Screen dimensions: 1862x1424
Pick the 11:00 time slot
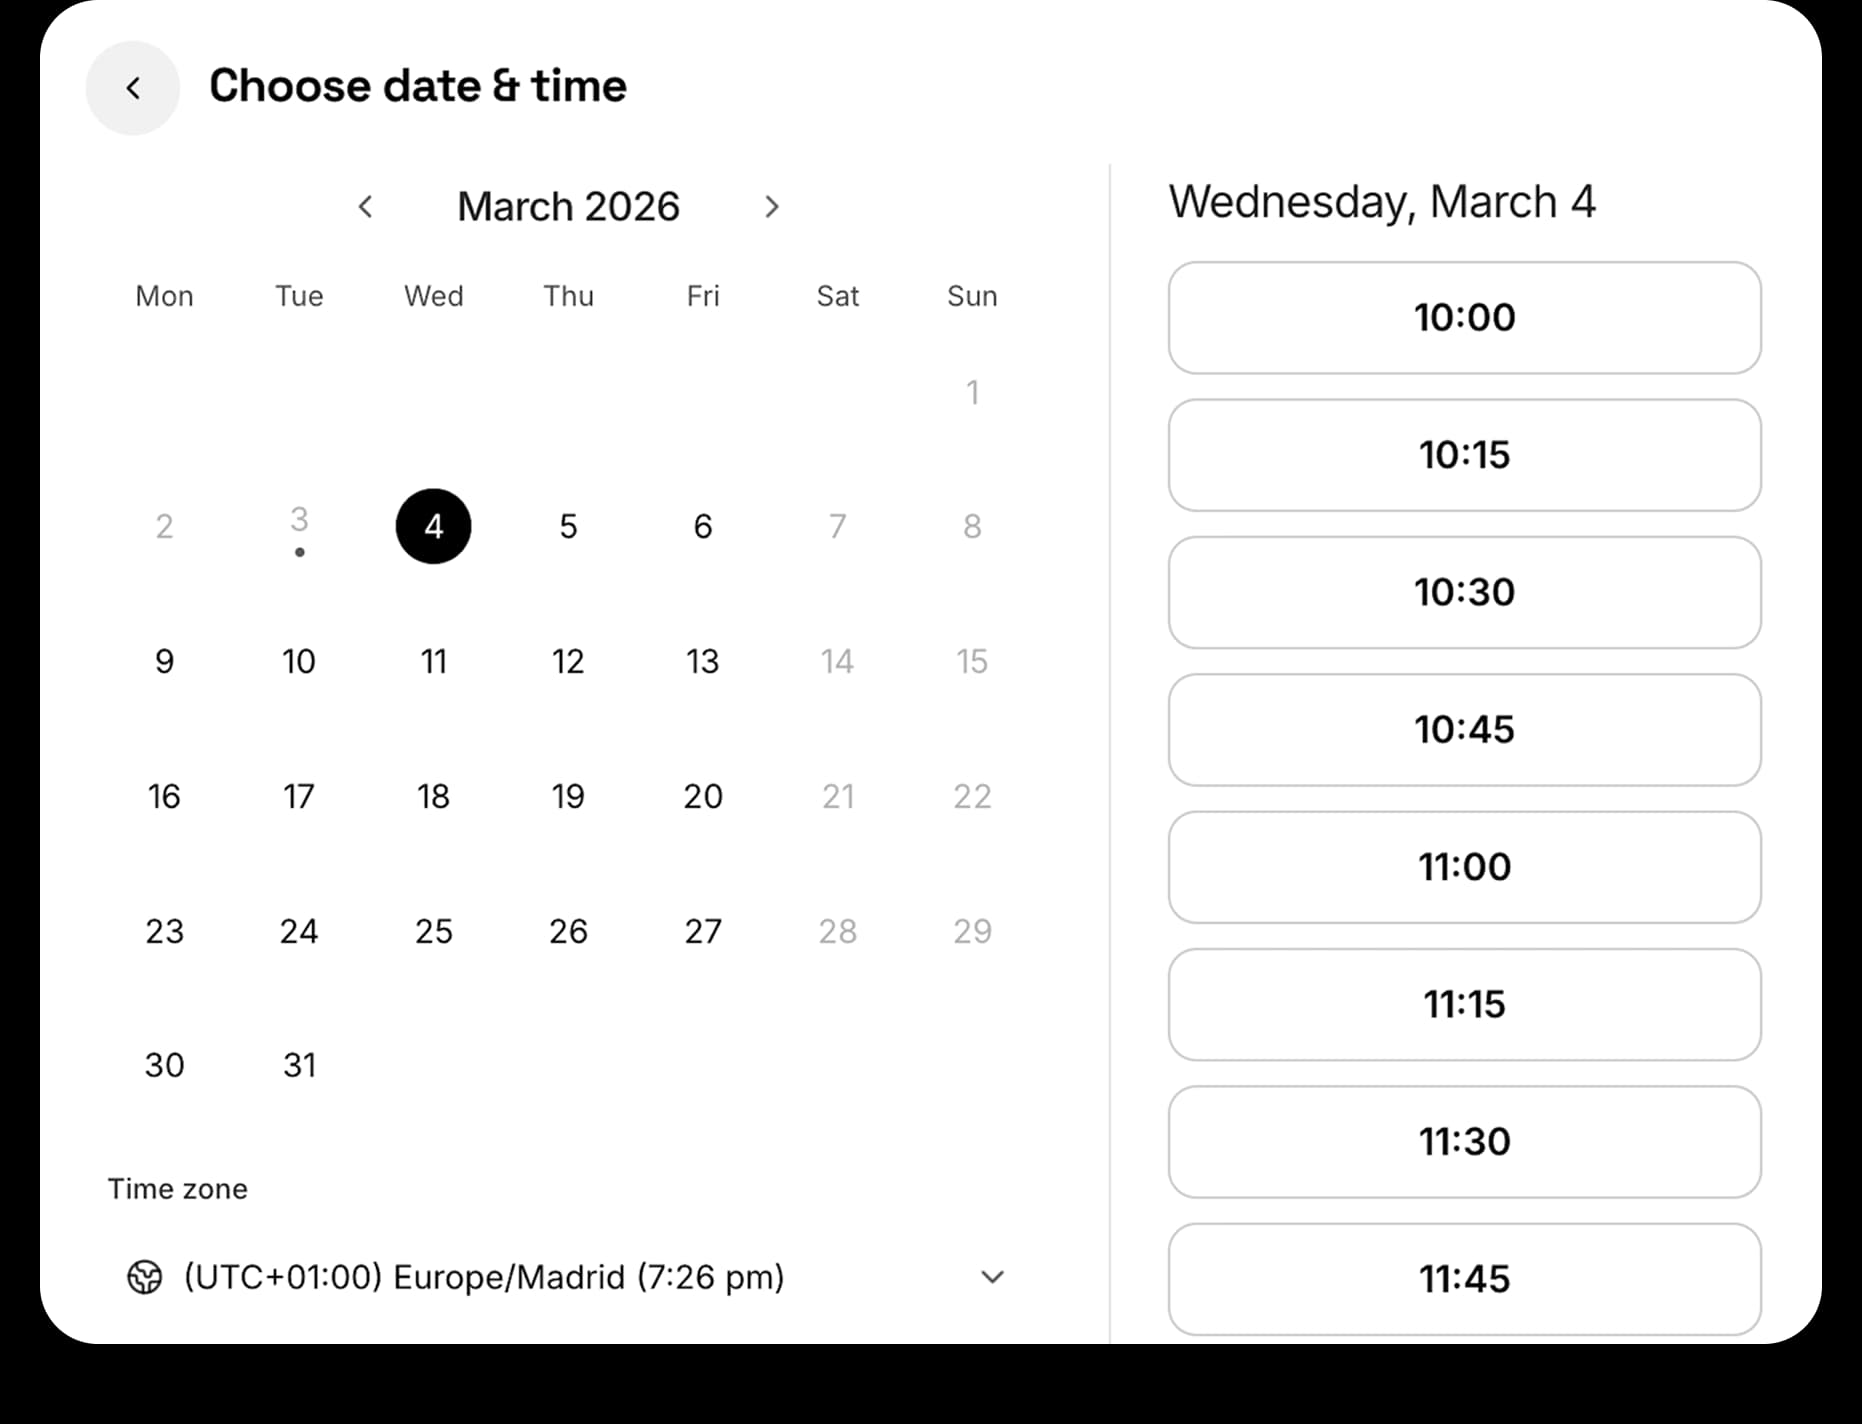pyautogui.click(x=1464, y=867)
